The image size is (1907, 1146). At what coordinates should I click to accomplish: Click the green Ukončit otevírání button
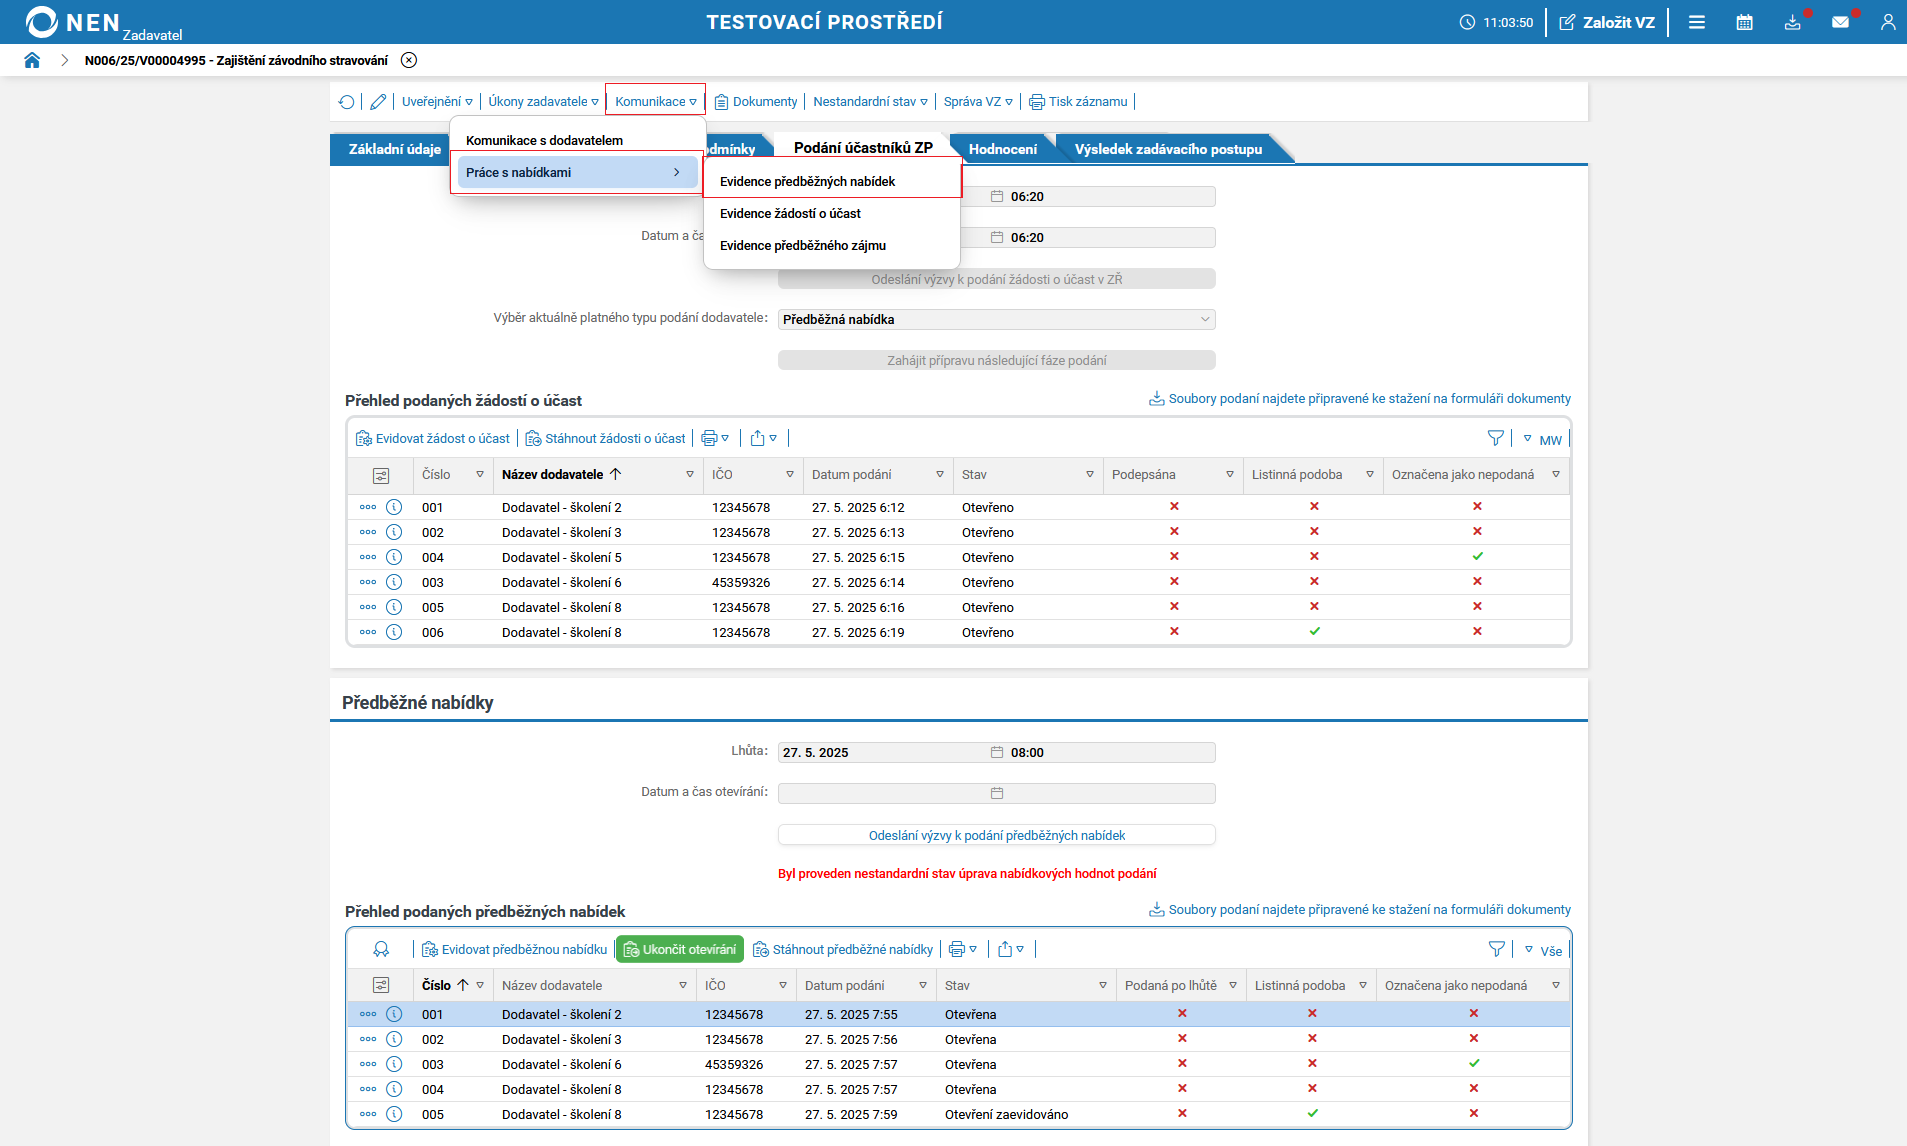680,949
